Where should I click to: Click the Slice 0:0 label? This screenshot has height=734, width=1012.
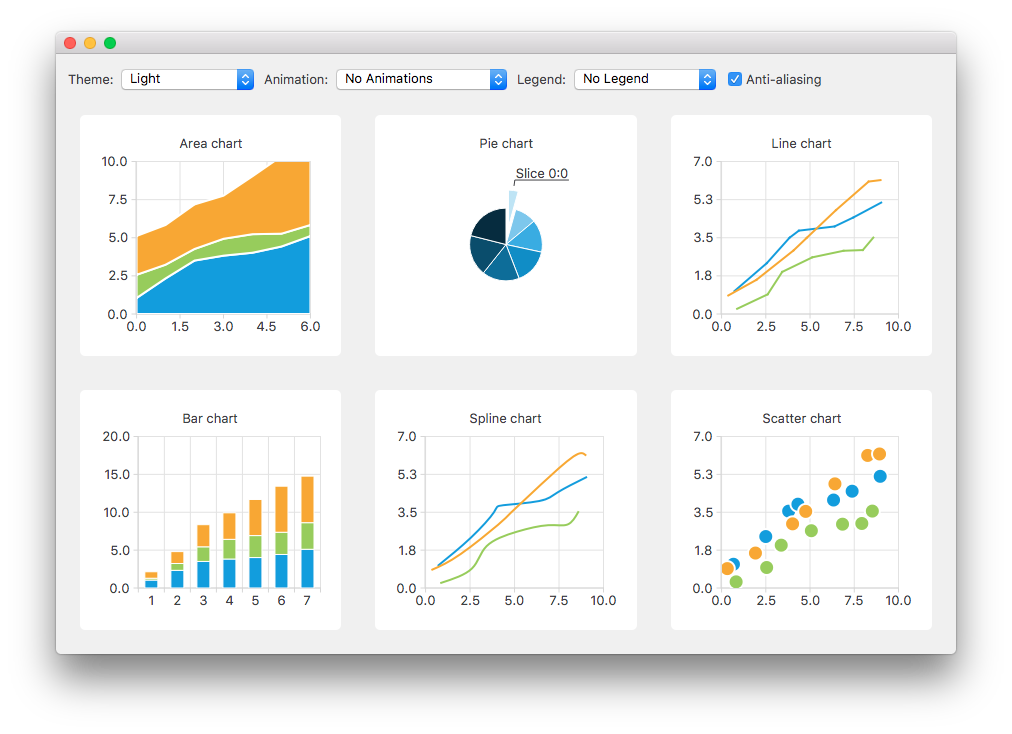(x=541, y=173)
